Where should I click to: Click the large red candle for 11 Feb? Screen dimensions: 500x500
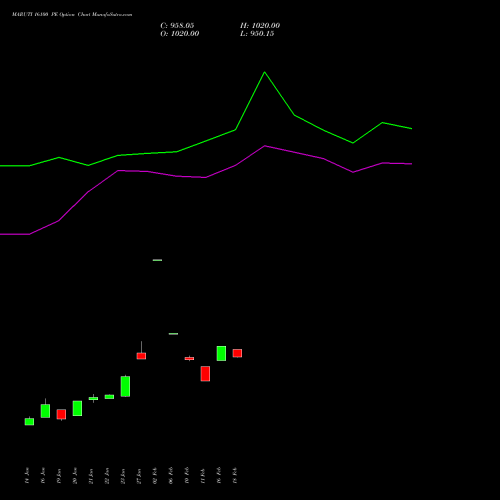[x=205, y=374]
